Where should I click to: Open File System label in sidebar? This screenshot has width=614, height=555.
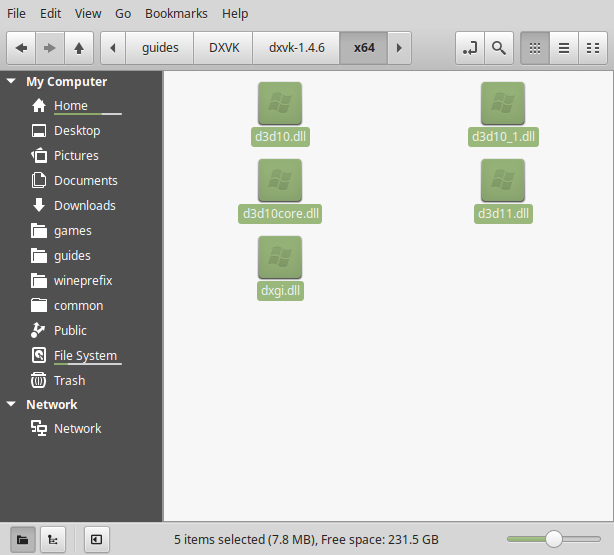[x=85, y=355]
